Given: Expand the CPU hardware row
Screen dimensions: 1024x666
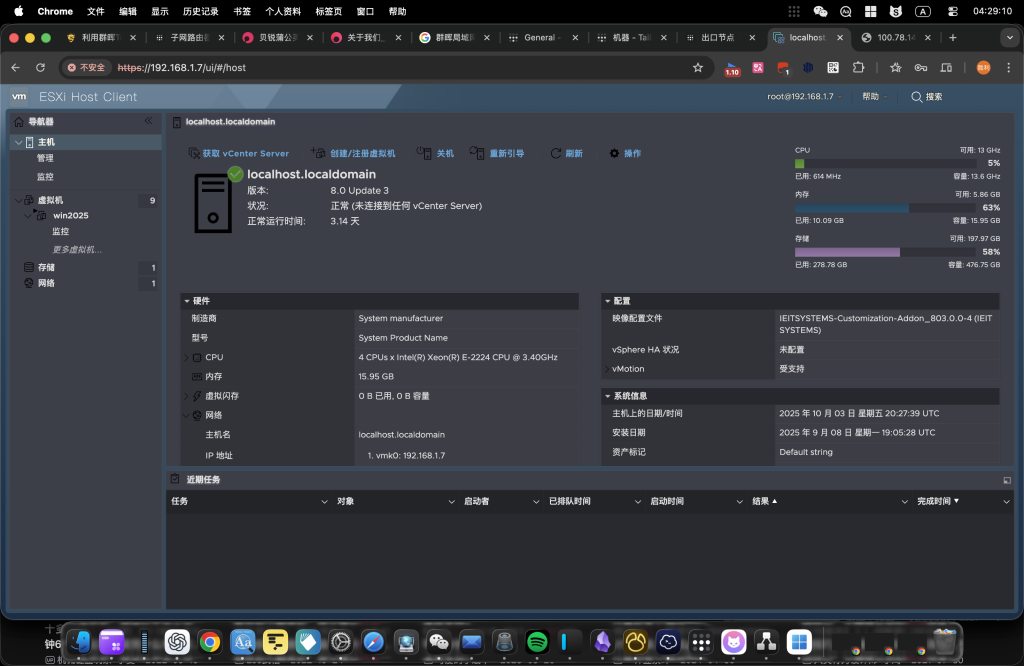Looking at the screenshot, I should click(186, 357).
